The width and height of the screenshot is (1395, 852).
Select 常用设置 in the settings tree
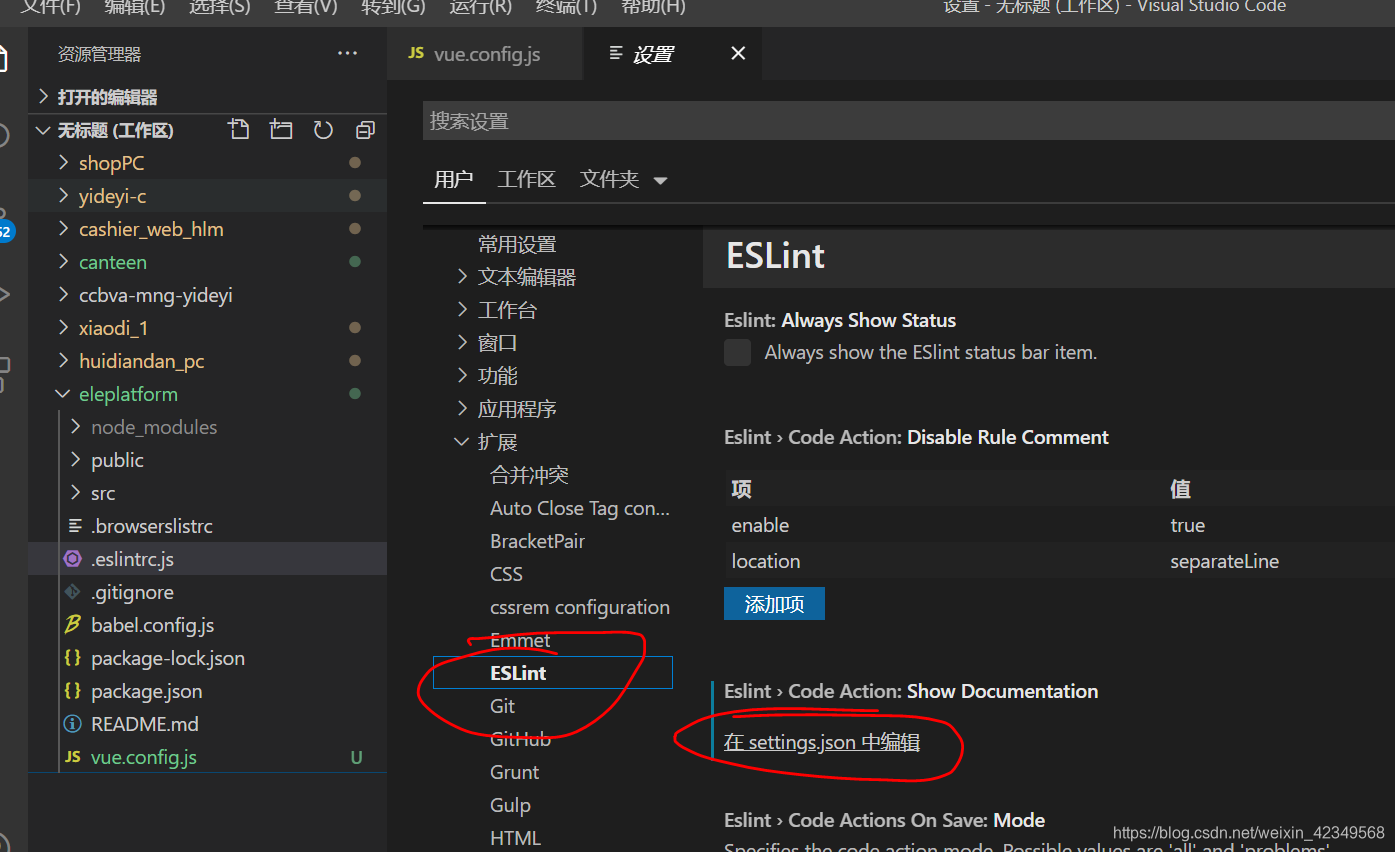pyautogui.click(x=517, y=244)
